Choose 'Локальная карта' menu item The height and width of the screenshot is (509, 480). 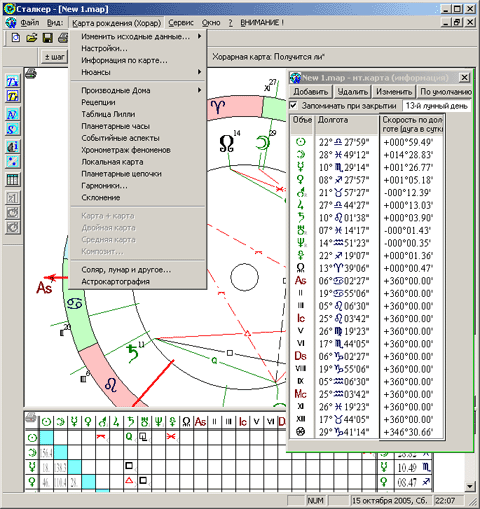[139, 162]
